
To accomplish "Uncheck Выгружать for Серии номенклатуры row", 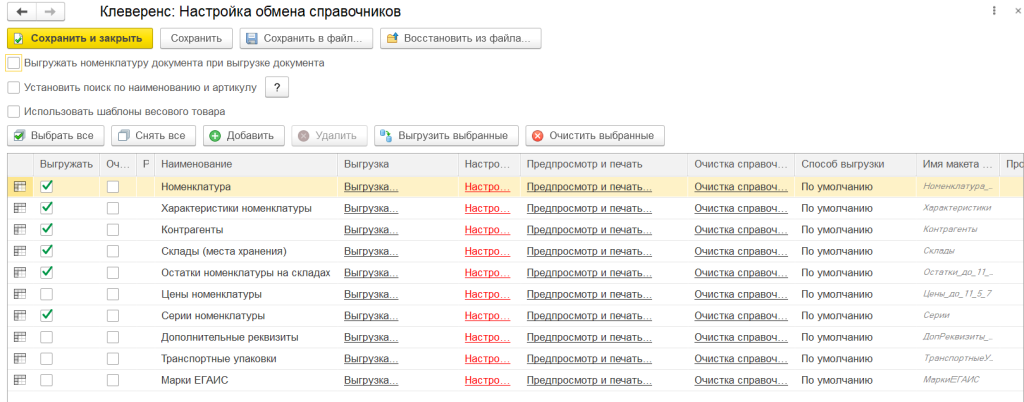I will (x=46, y=316).
